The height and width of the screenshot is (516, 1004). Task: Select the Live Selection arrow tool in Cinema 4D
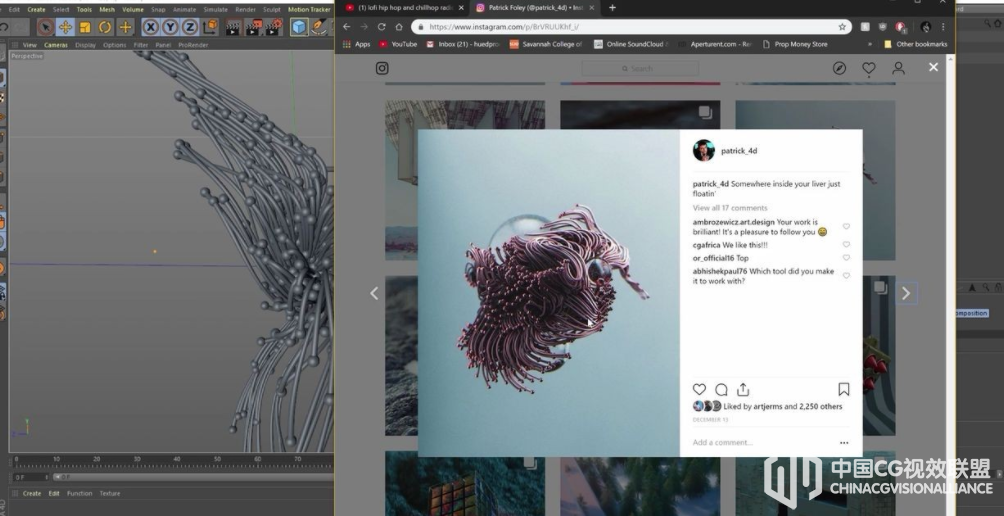click(45, 27)
